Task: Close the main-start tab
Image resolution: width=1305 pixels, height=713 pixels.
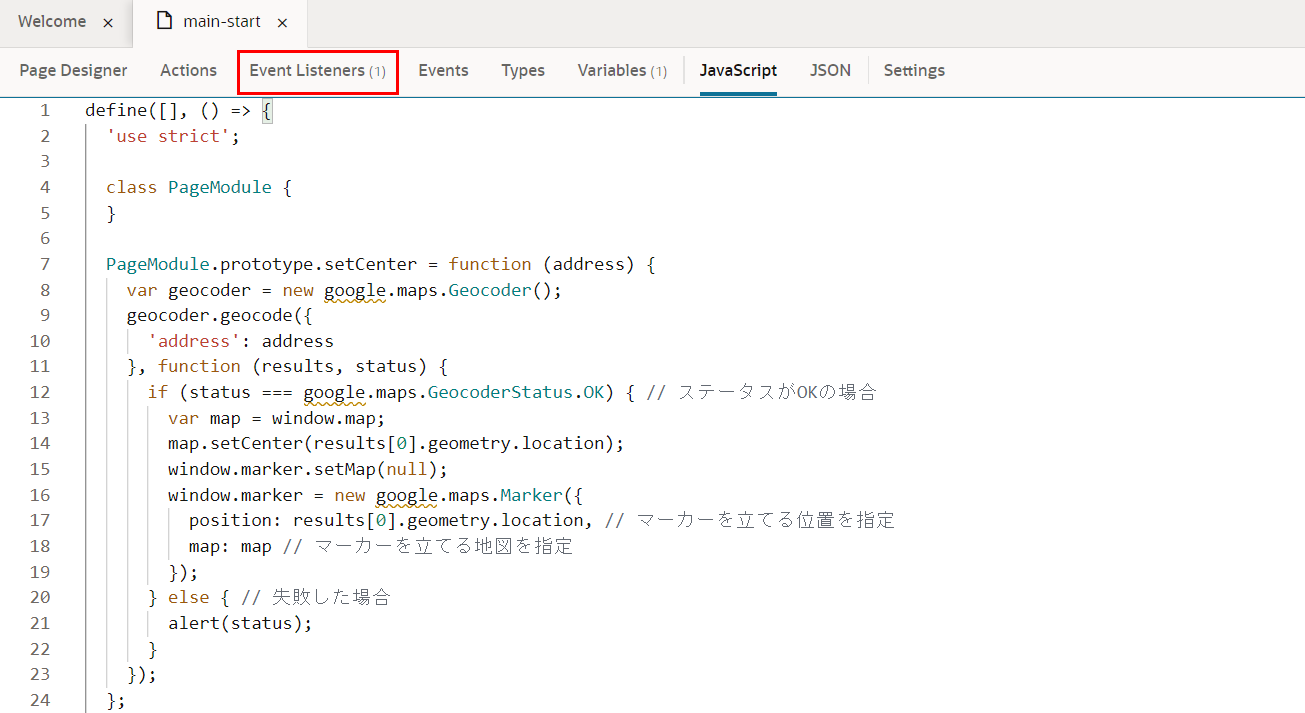Action: tap(282, 22)
